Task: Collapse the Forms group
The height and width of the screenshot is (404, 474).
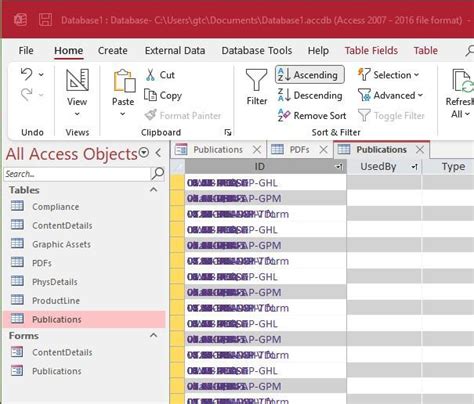Action: pyautogui.click(x=153, y=335)
